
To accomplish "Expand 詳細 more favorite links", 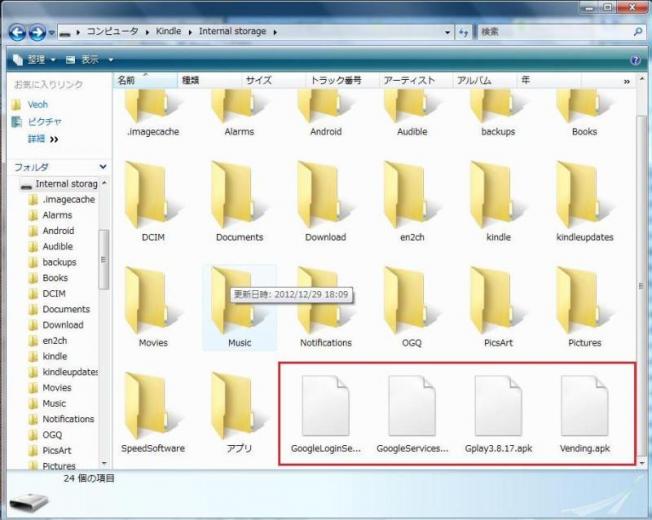I will pyautogui.click(x=43, y=139).
